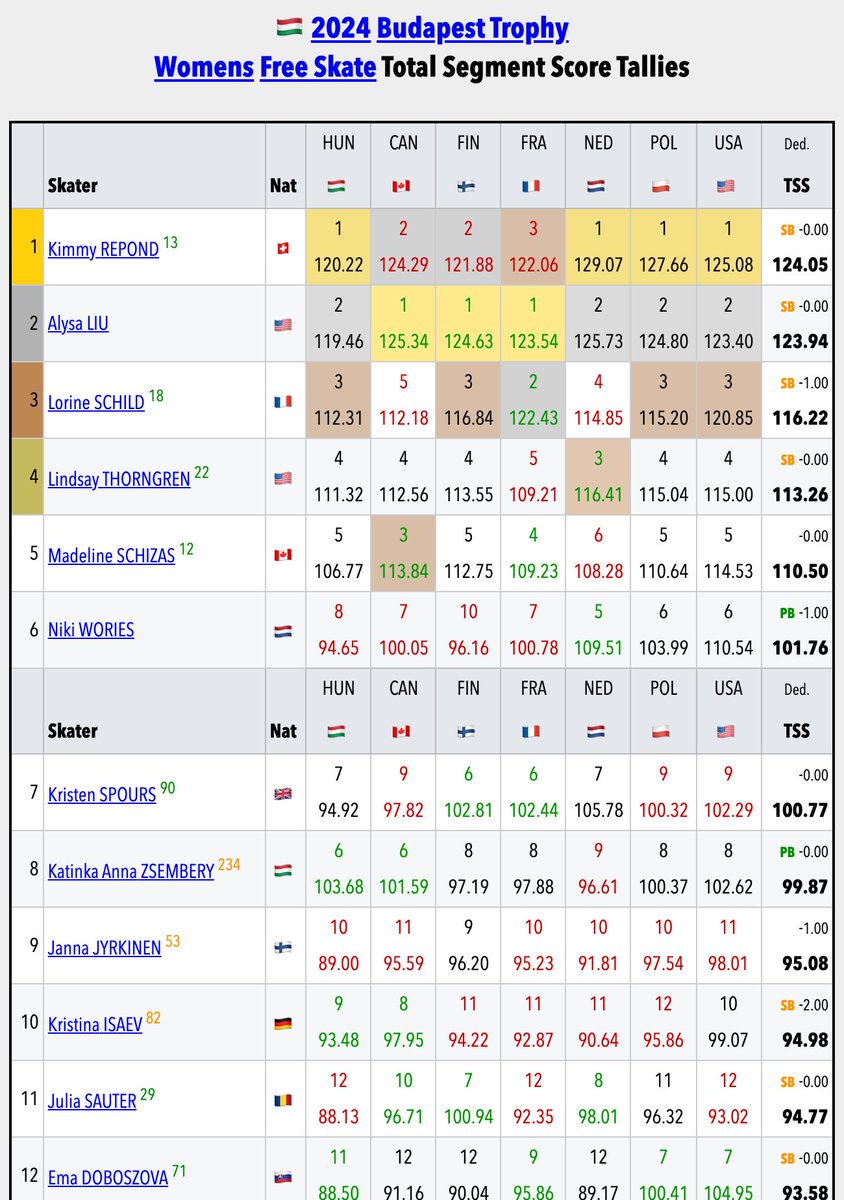This screenshot has height=1200, width=844.
Task: Click the Finland flag in first table header
Action: pyautogui.click(x=468, y=186)
